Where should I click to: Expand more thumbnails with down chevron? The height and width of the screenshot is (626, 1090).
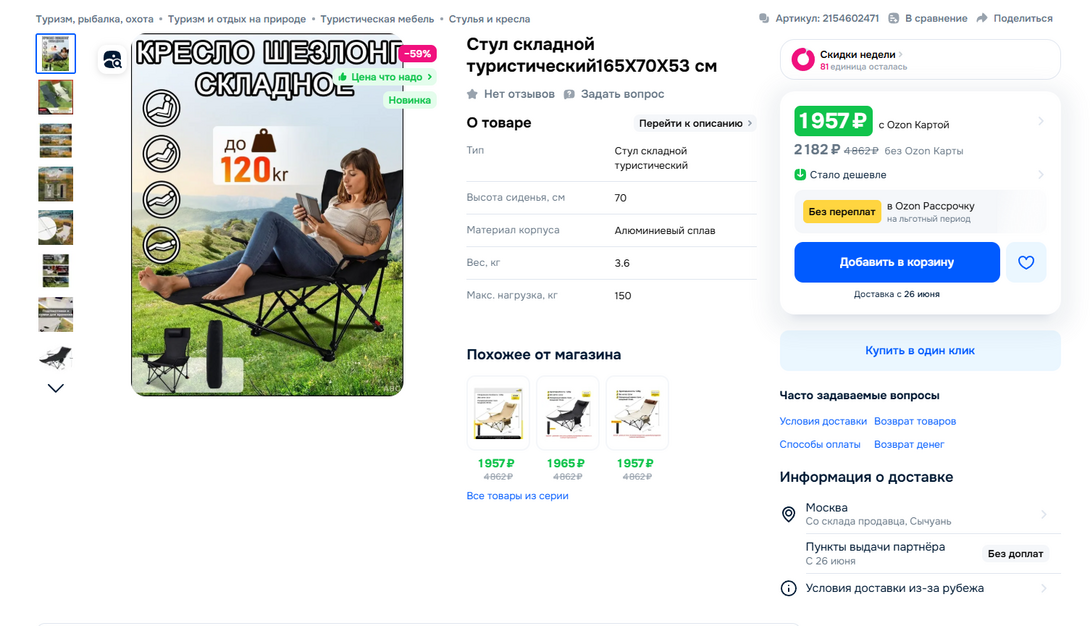(56, 388)
